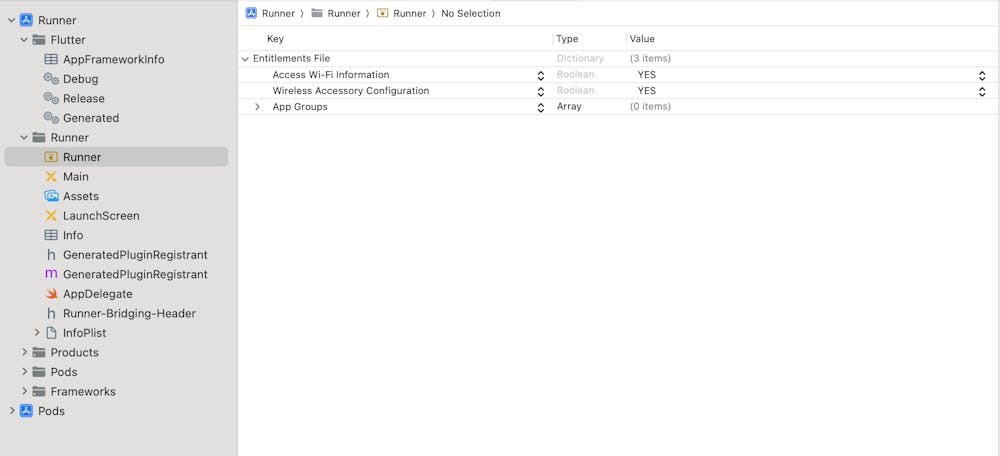Click the Array type of App Groups
Viewport: 1000px width, 456px height.
[x=569, y=107]
